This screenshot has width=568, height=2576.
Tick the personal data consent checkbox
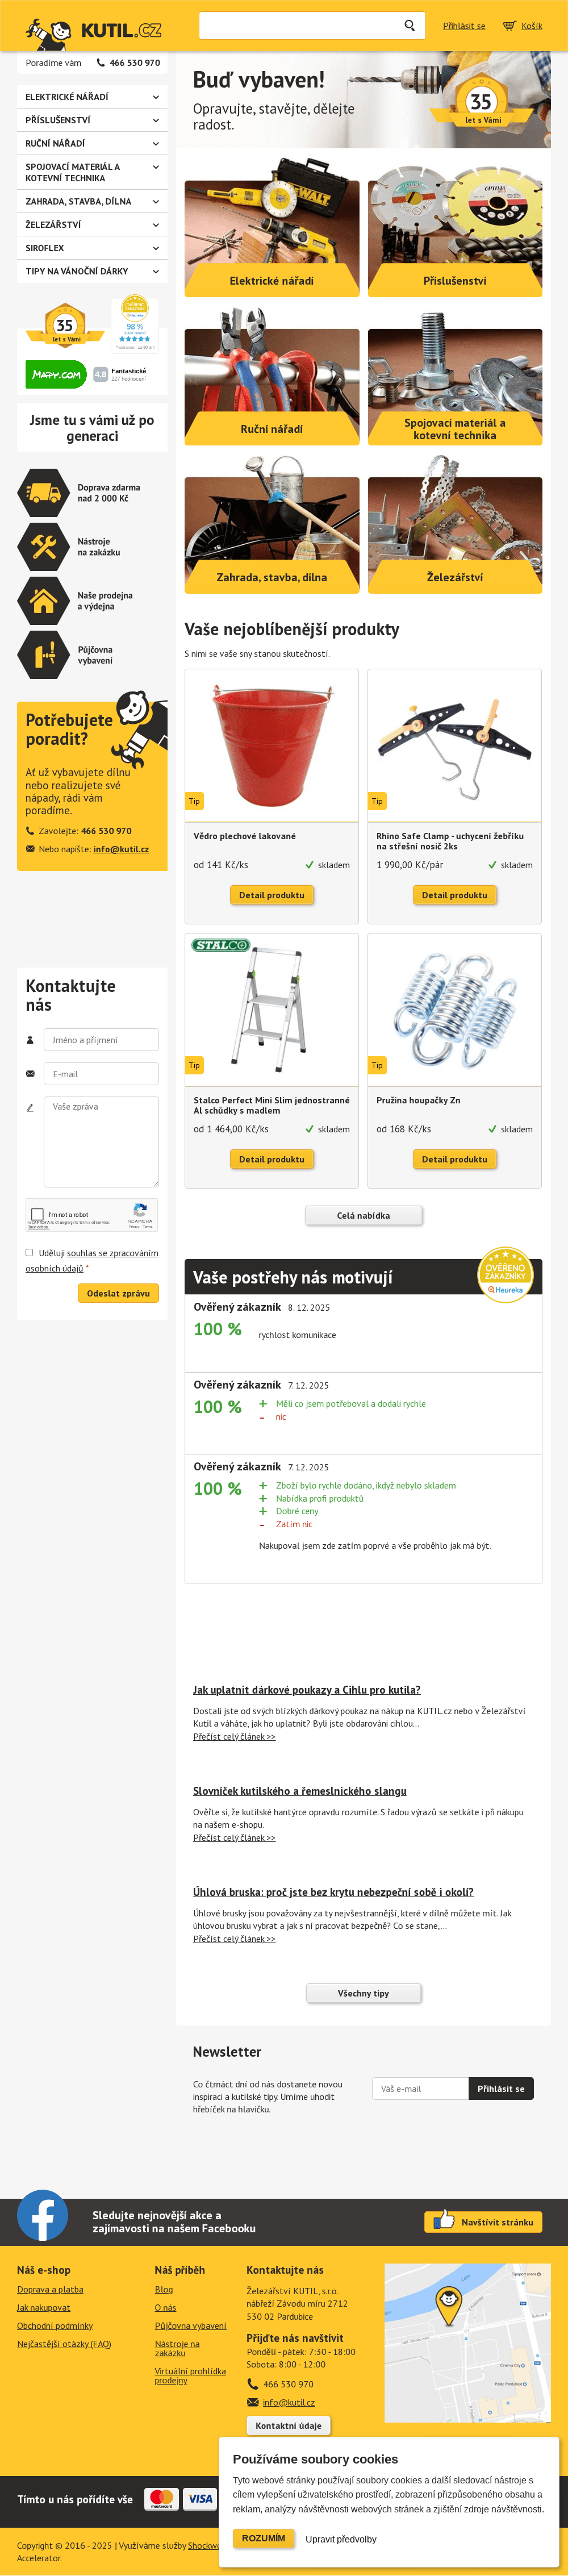click(29, 1252)
